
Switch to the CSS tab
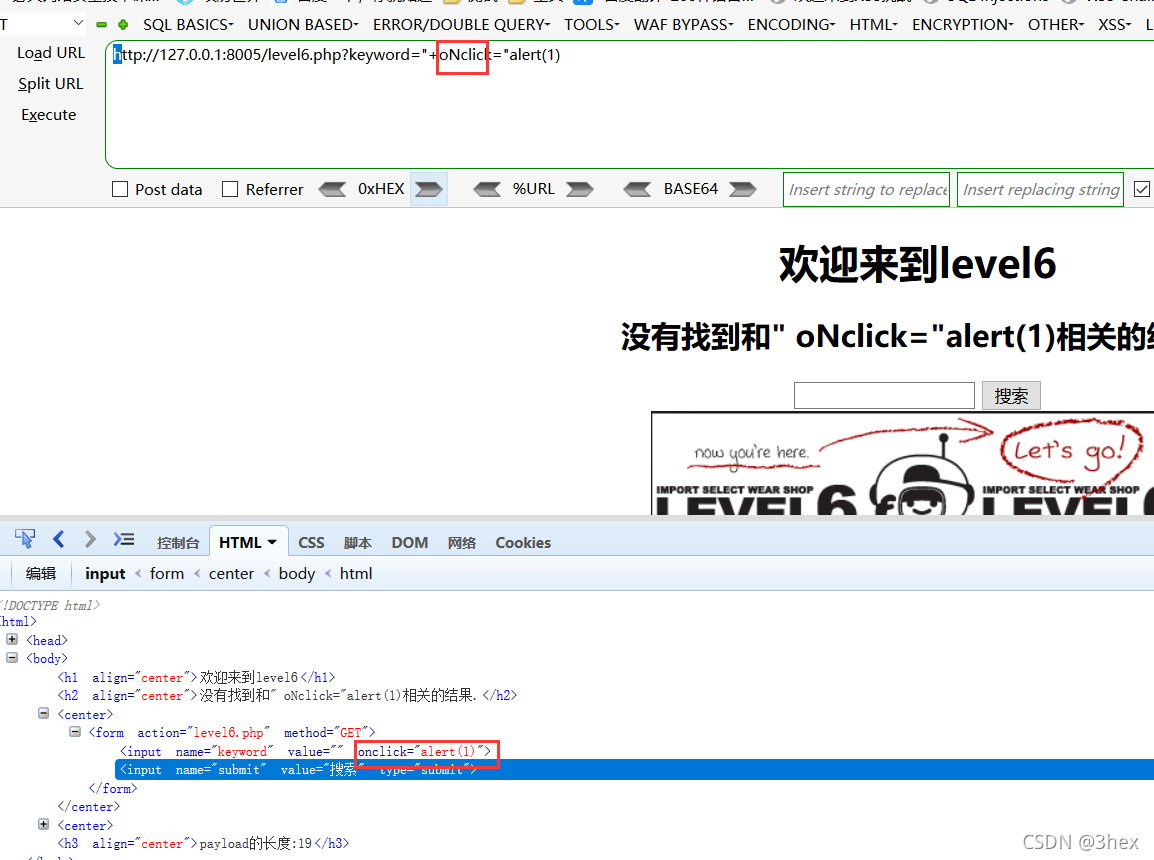click(311, 543)
